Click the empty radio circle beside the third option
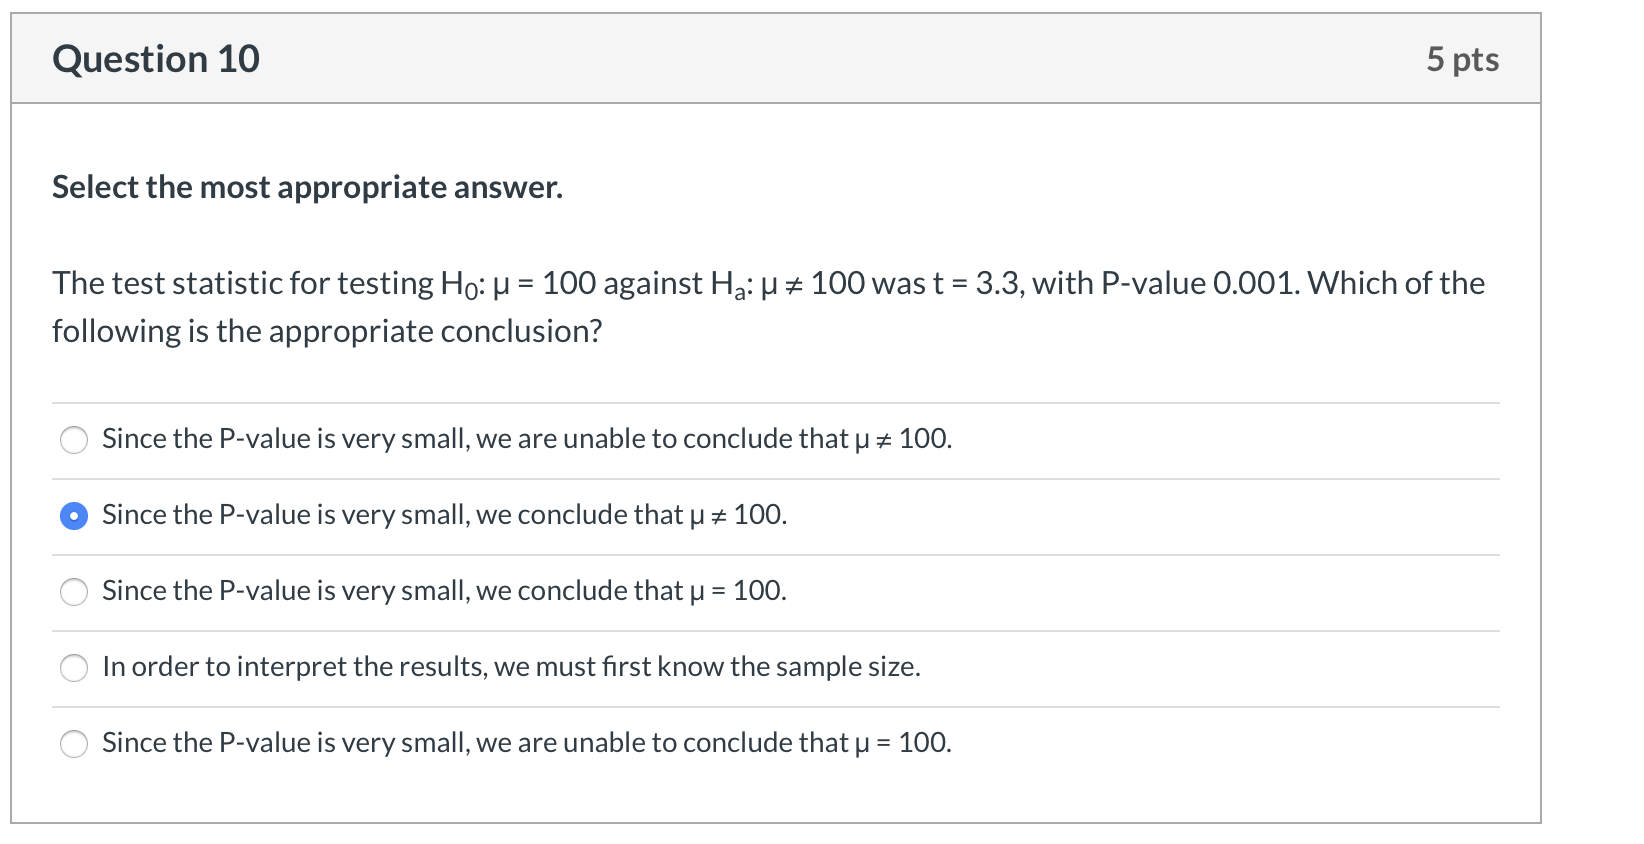1644x844 pixels. click(74, 592)
